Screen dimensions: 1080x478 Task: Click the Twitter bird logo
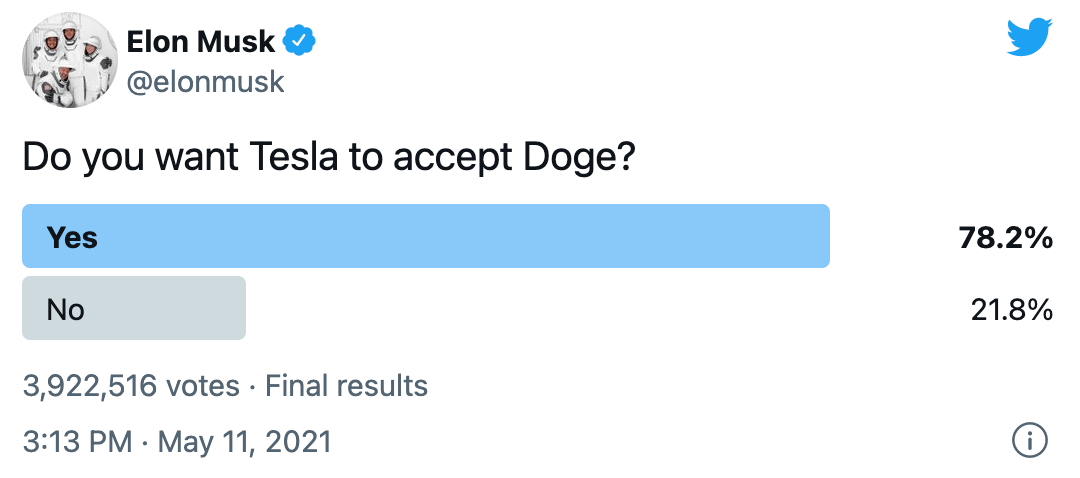tap(1029, 39)
